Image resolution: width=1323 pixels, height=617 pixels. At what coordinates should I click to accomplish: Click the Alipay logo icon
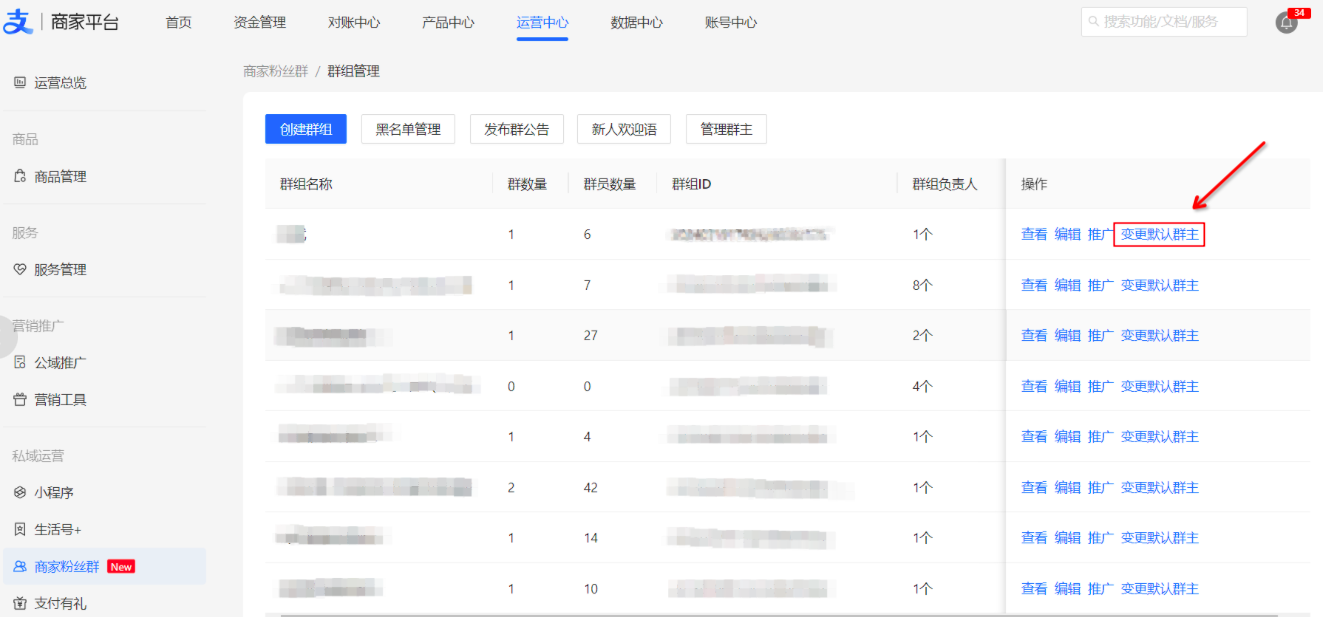point(18,22)
